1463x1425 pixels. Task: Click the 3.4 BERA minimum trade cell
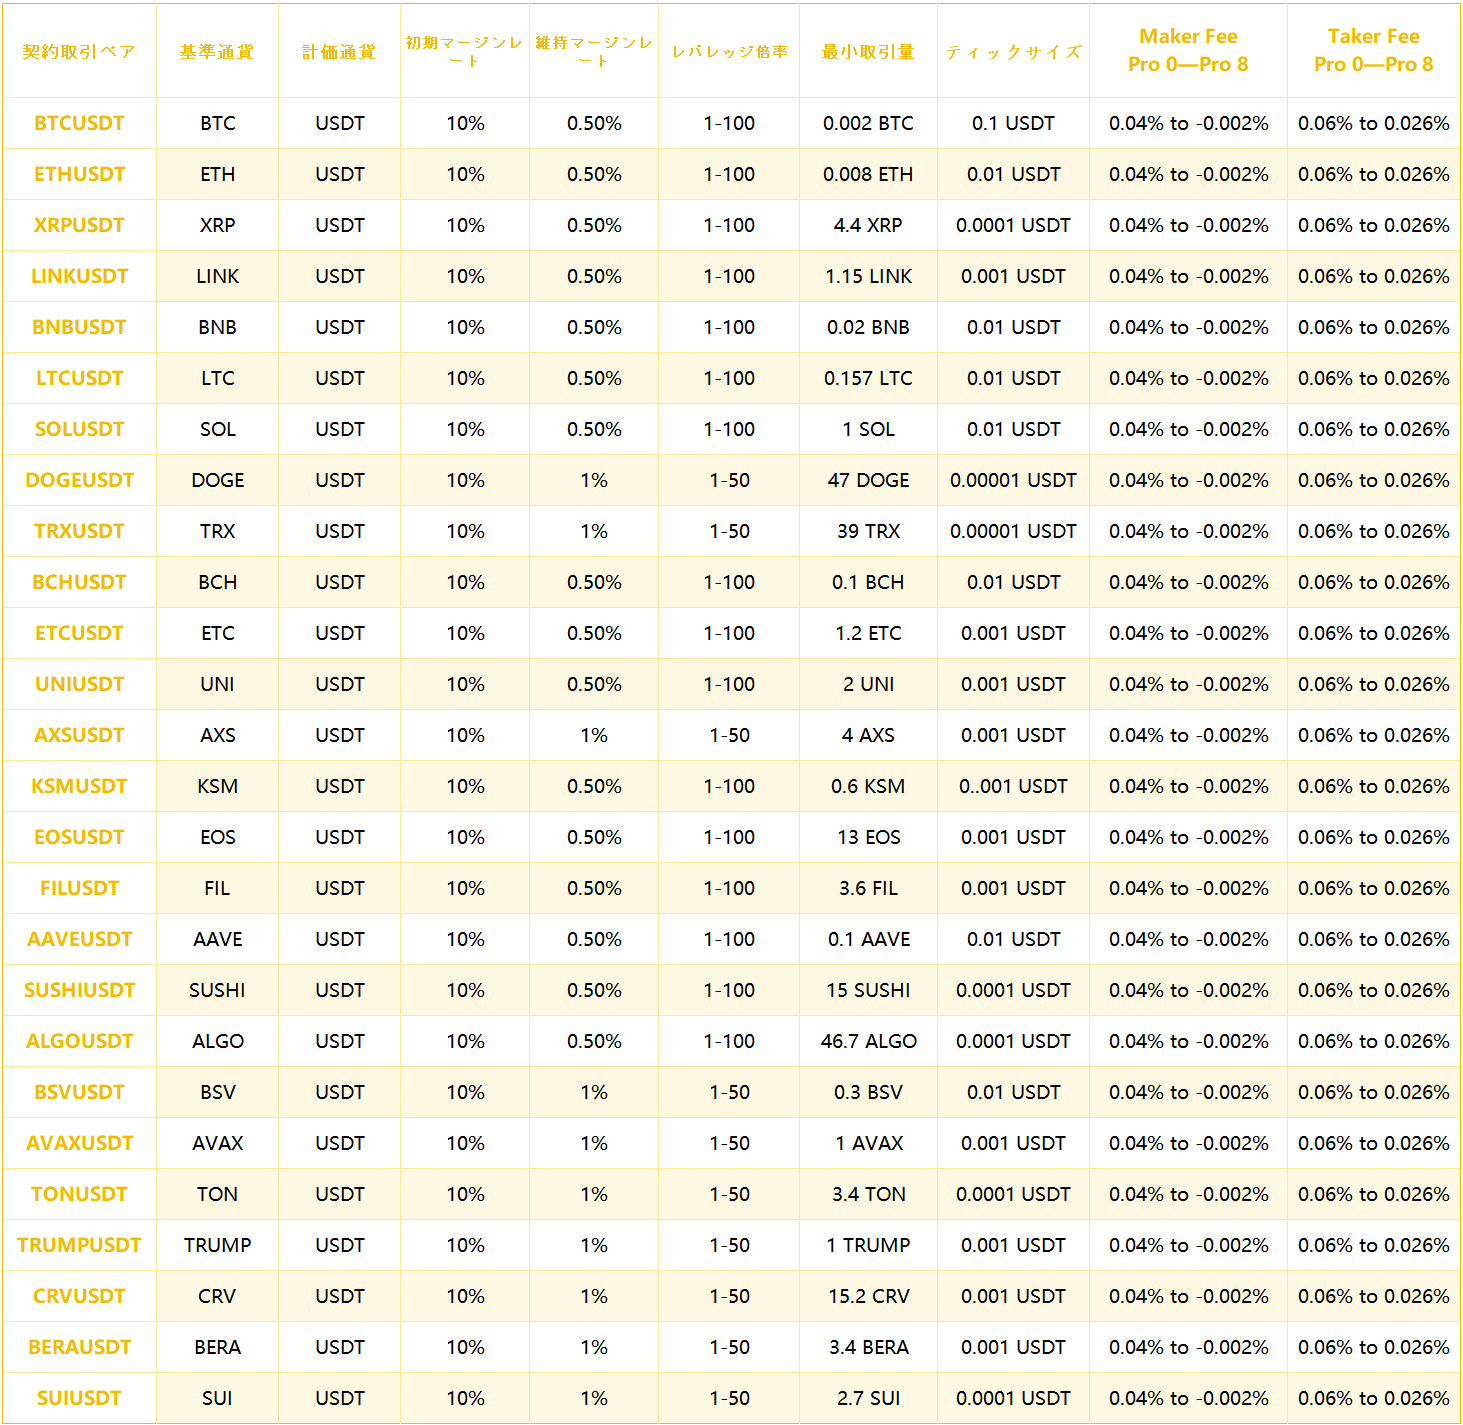[868, 1347]
